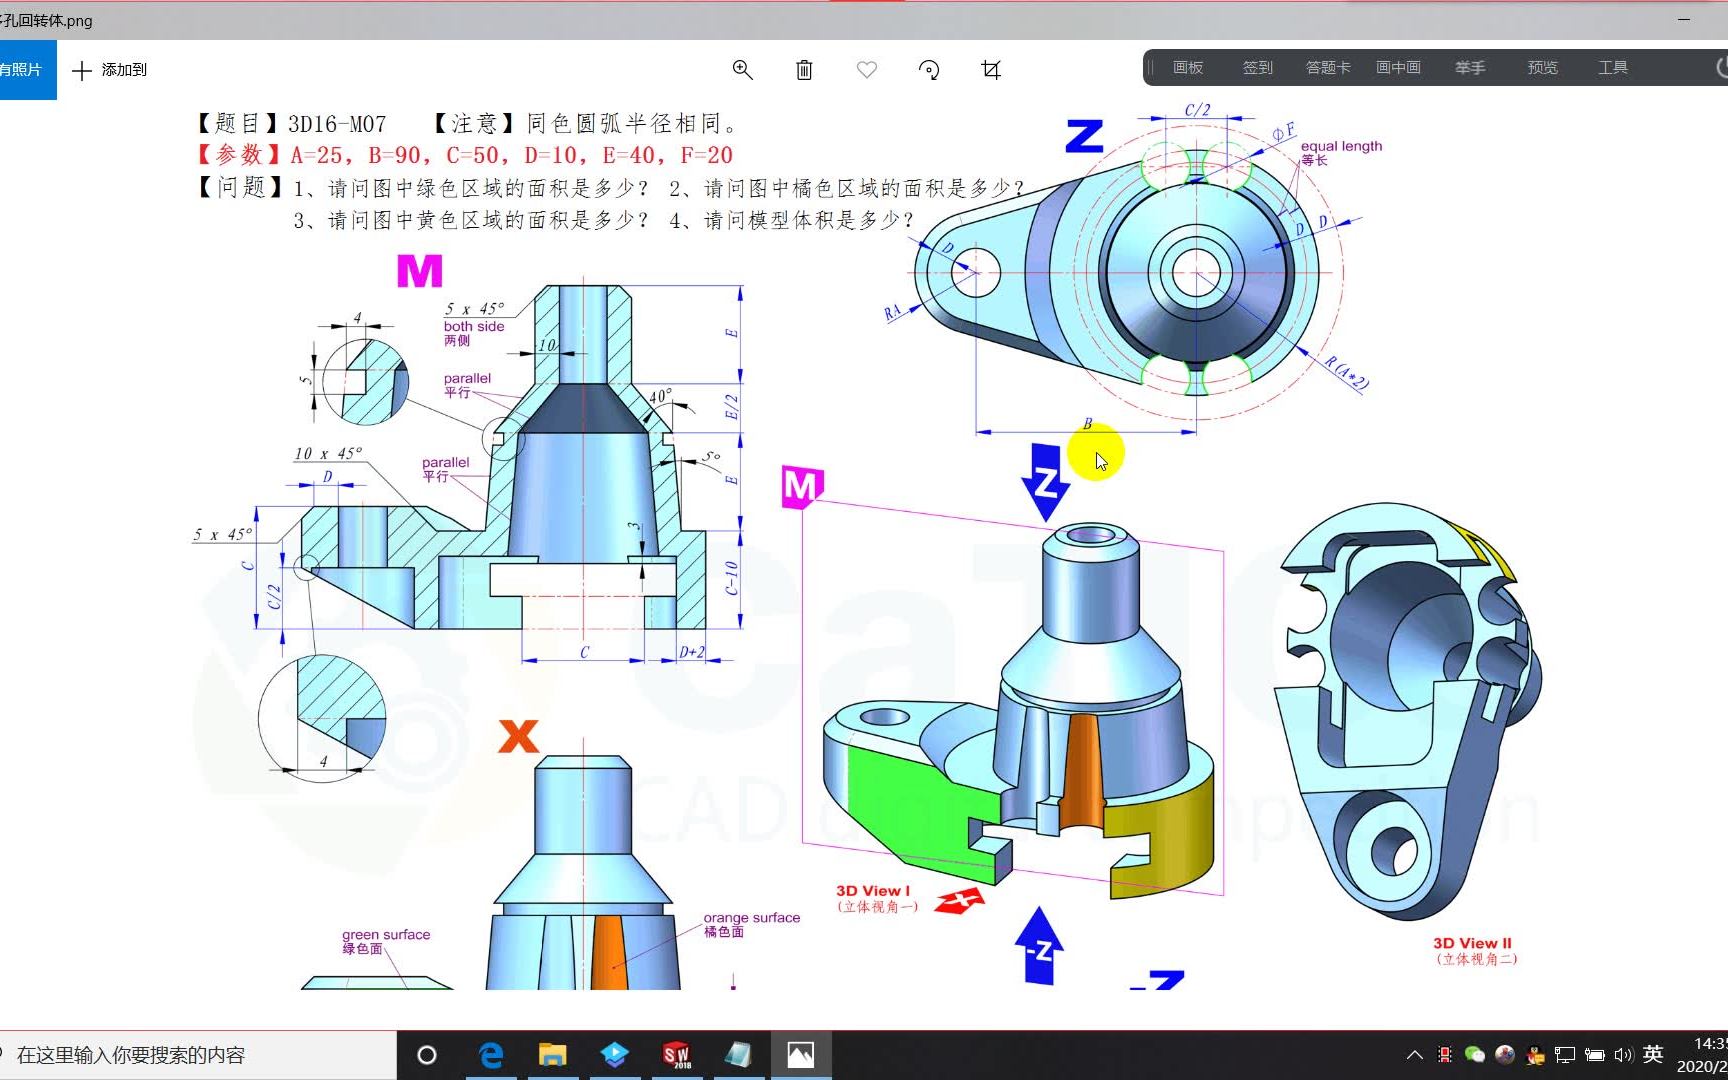Viewport: 1728px width, 1080px height.
Task: Open File Explorer from the taskbar
Action: (x=553, y=1054)
